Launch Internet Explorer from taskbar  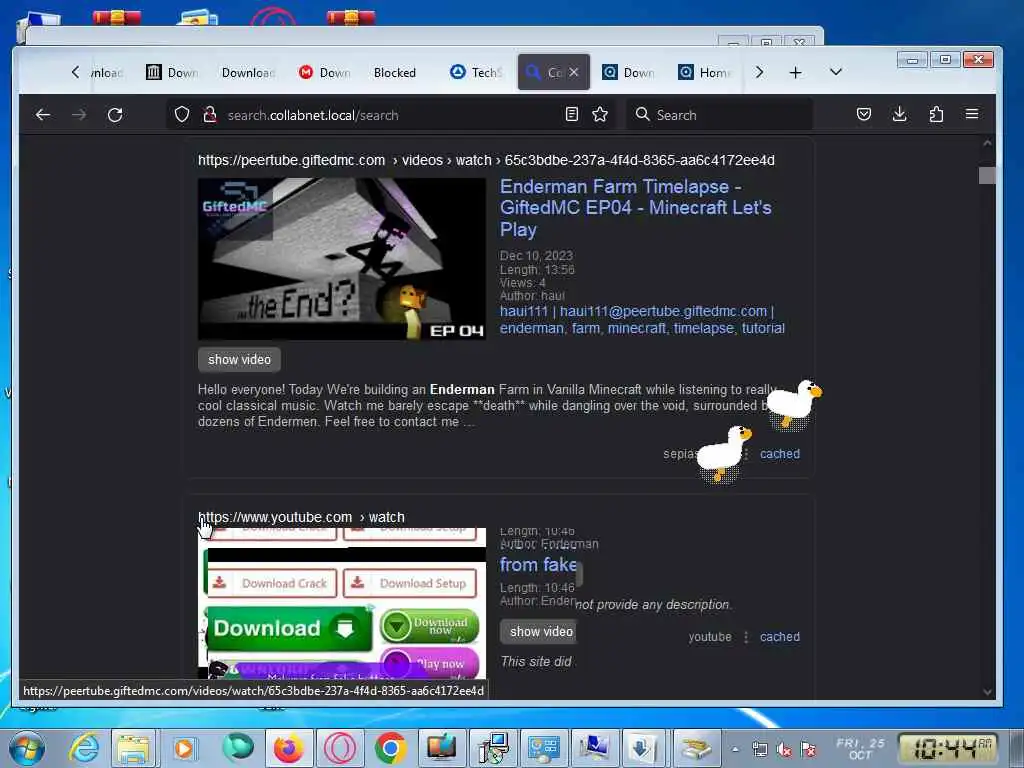click(84, 748)
